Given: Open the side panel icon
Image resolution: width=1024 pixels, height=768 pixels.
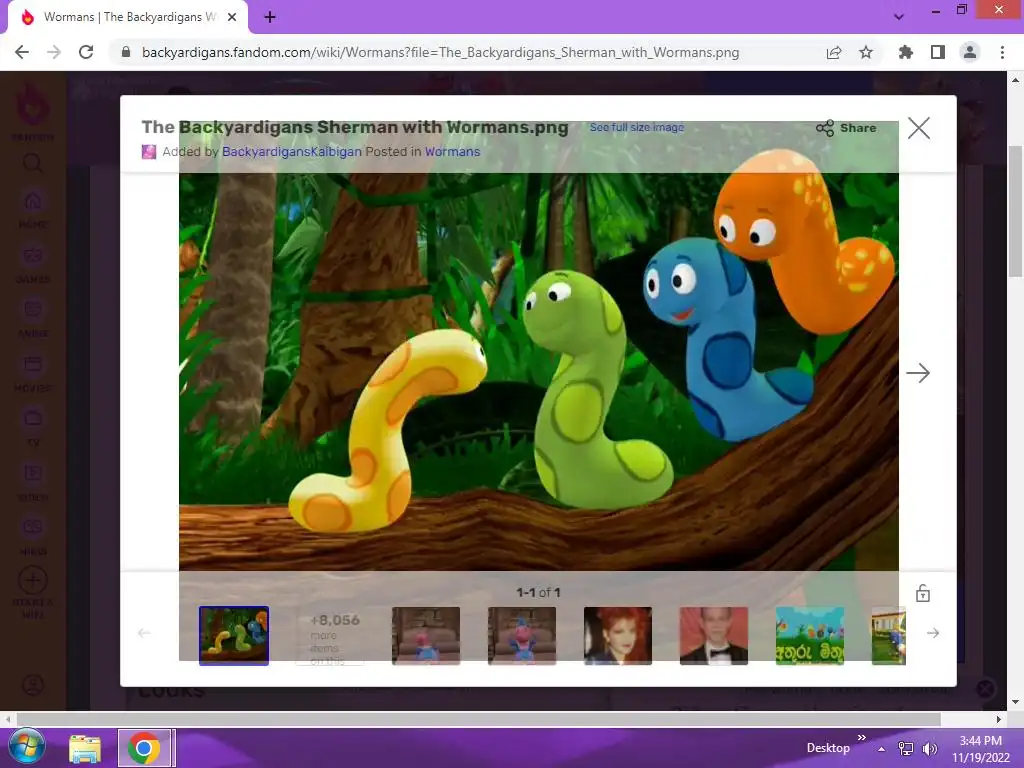Looking at the screenshot, I should point(937,52).
